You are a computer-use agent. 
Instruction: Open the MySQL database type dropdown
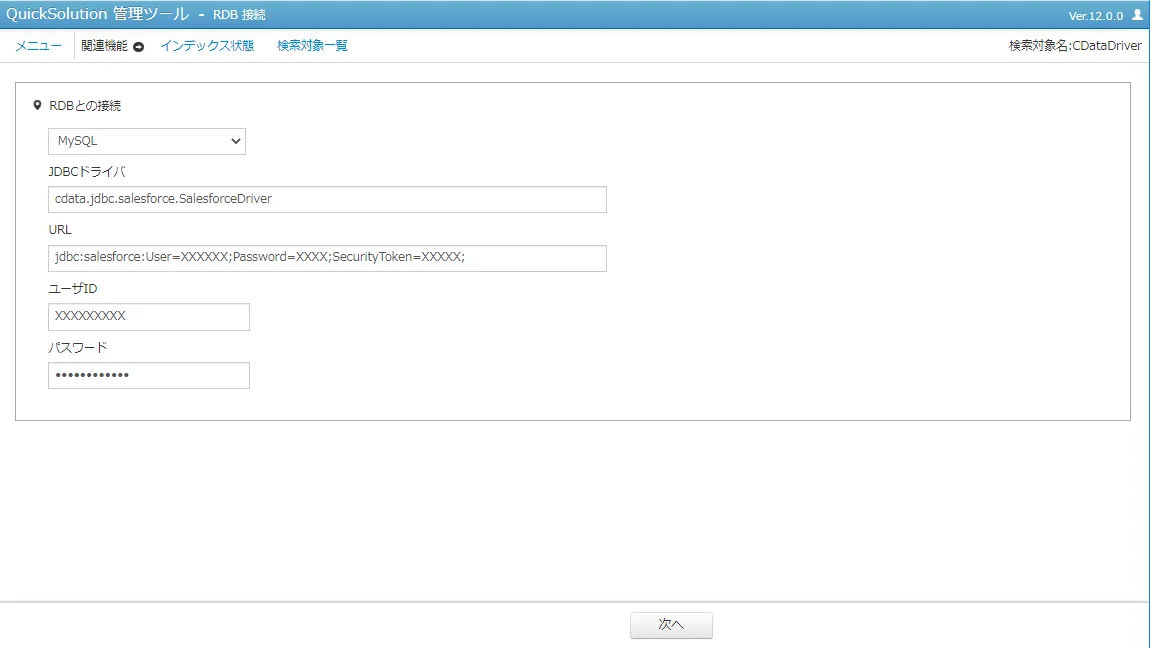[x=147, y=141]
